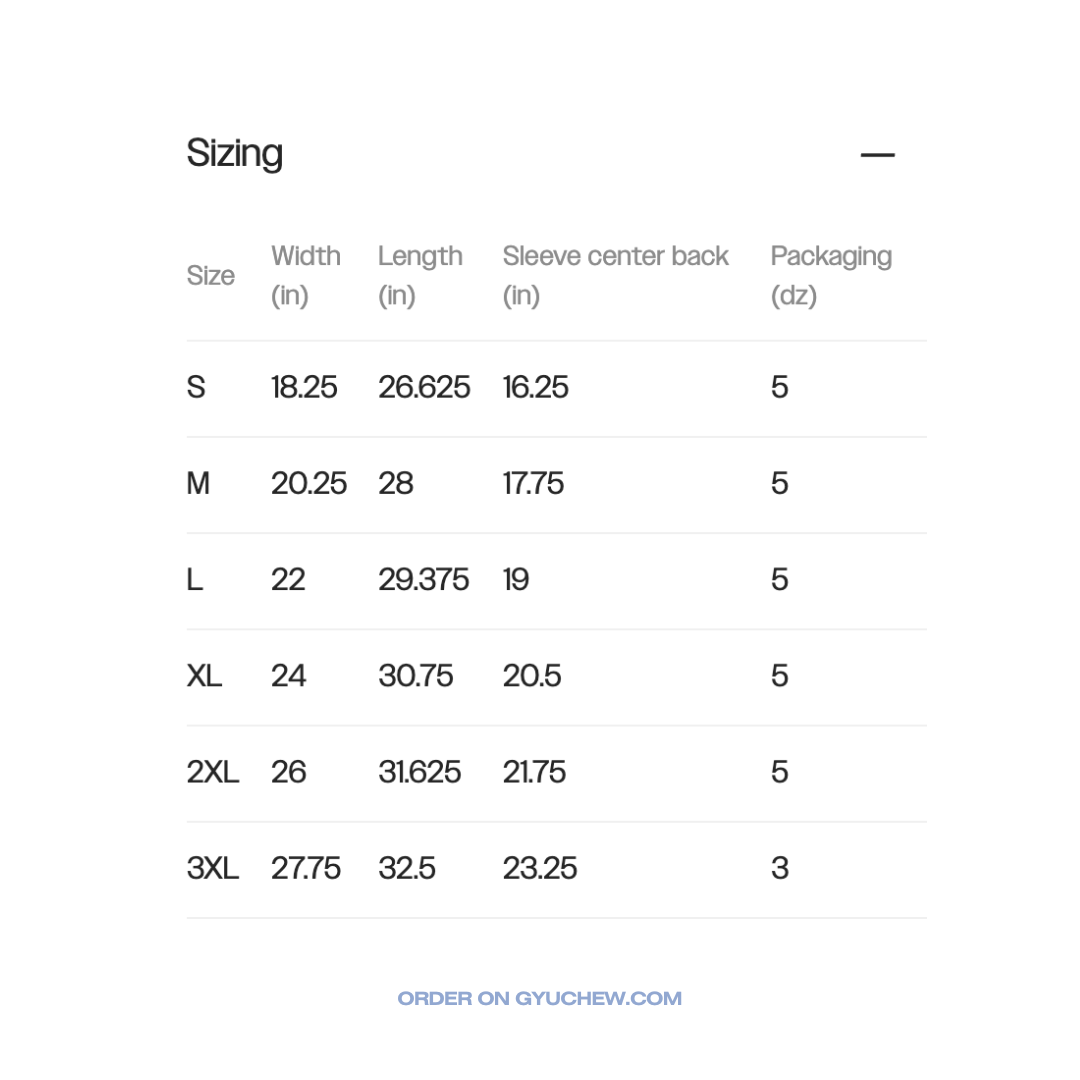Viewport: 1080px width, 1080px height.
Task: Select the L size row label
Action: pos(195,580)
